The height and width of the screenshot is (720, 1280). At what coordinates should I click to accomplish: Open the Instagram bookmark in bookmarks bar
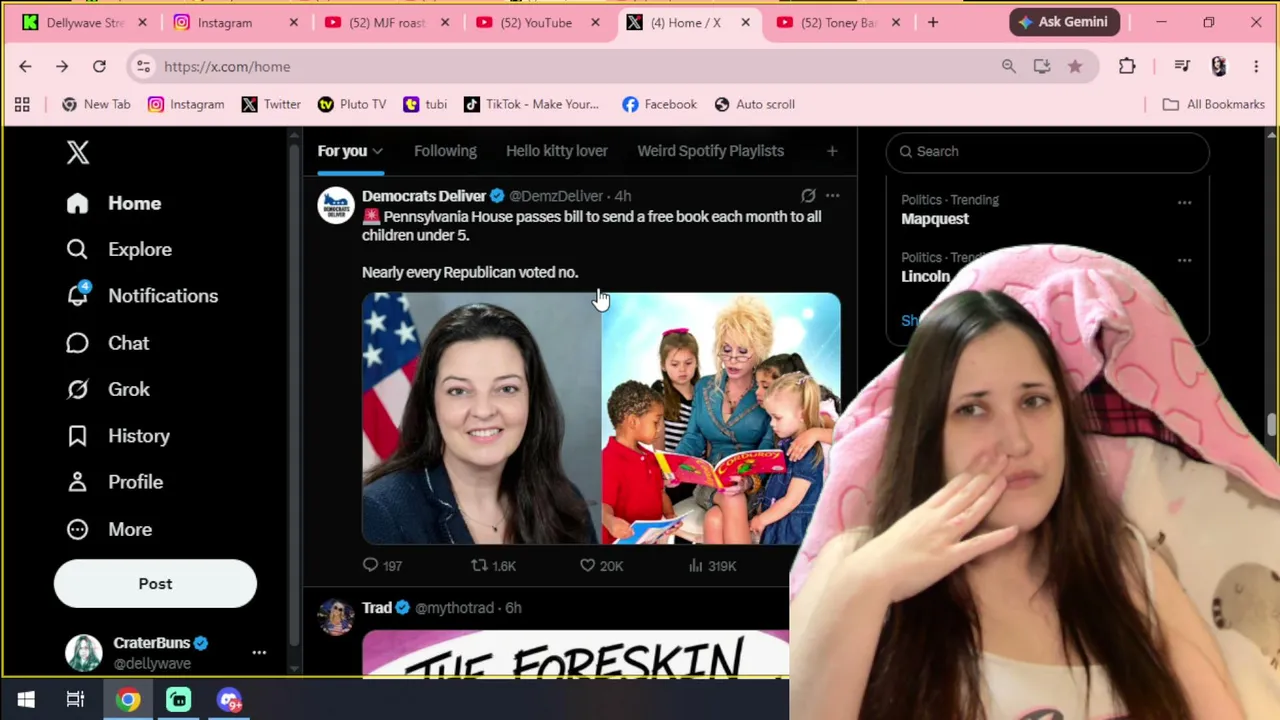tap(186, 104)
